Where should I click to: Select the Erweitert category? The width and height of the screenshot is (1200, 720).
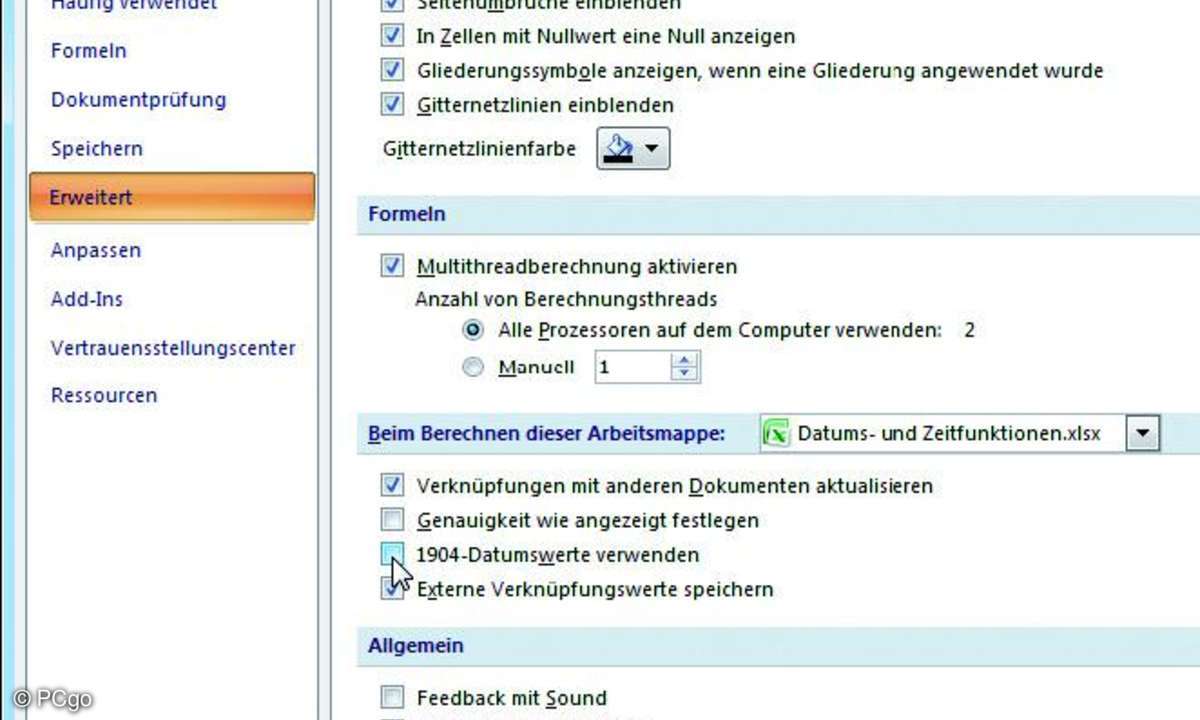pos(172,197)
